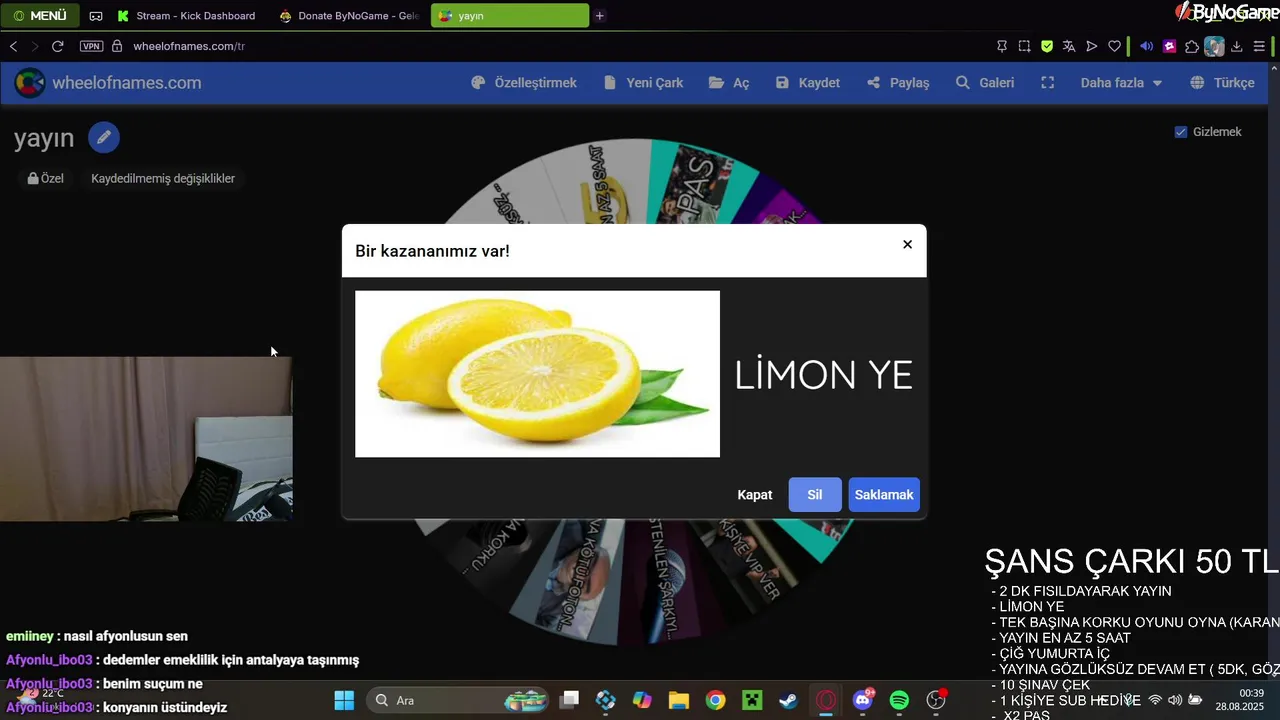
Task: Click the volume tray icon
Action: tap(1175, 700)
